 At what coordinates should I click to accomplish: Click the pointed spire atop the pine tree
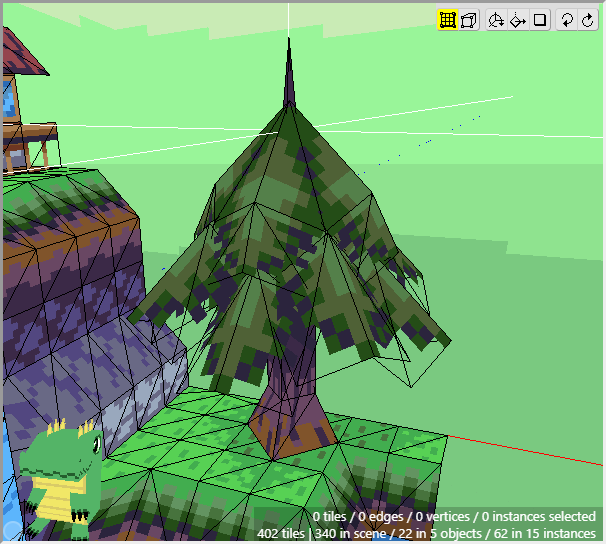[x=289, y=75]
